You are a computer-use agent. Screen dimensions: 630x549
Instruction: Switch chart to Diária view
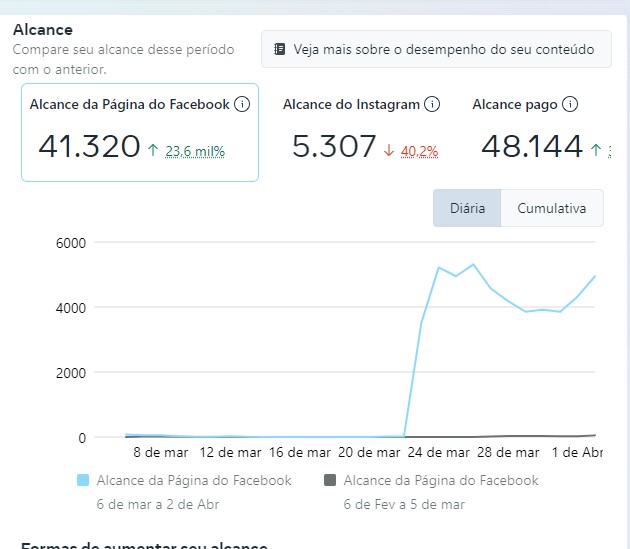(467, 209)
